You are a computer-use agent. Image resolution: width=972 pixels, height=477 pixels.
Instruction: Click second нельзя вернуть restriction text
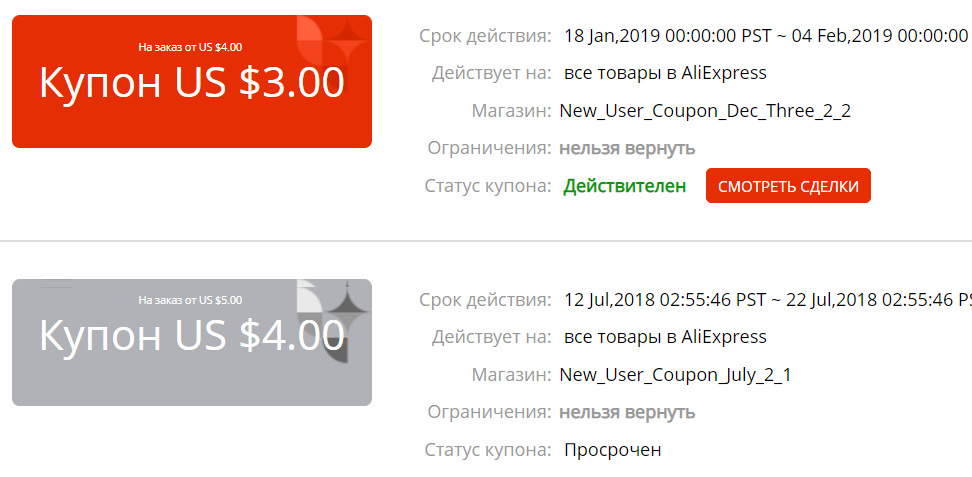[x=627, y=412]
